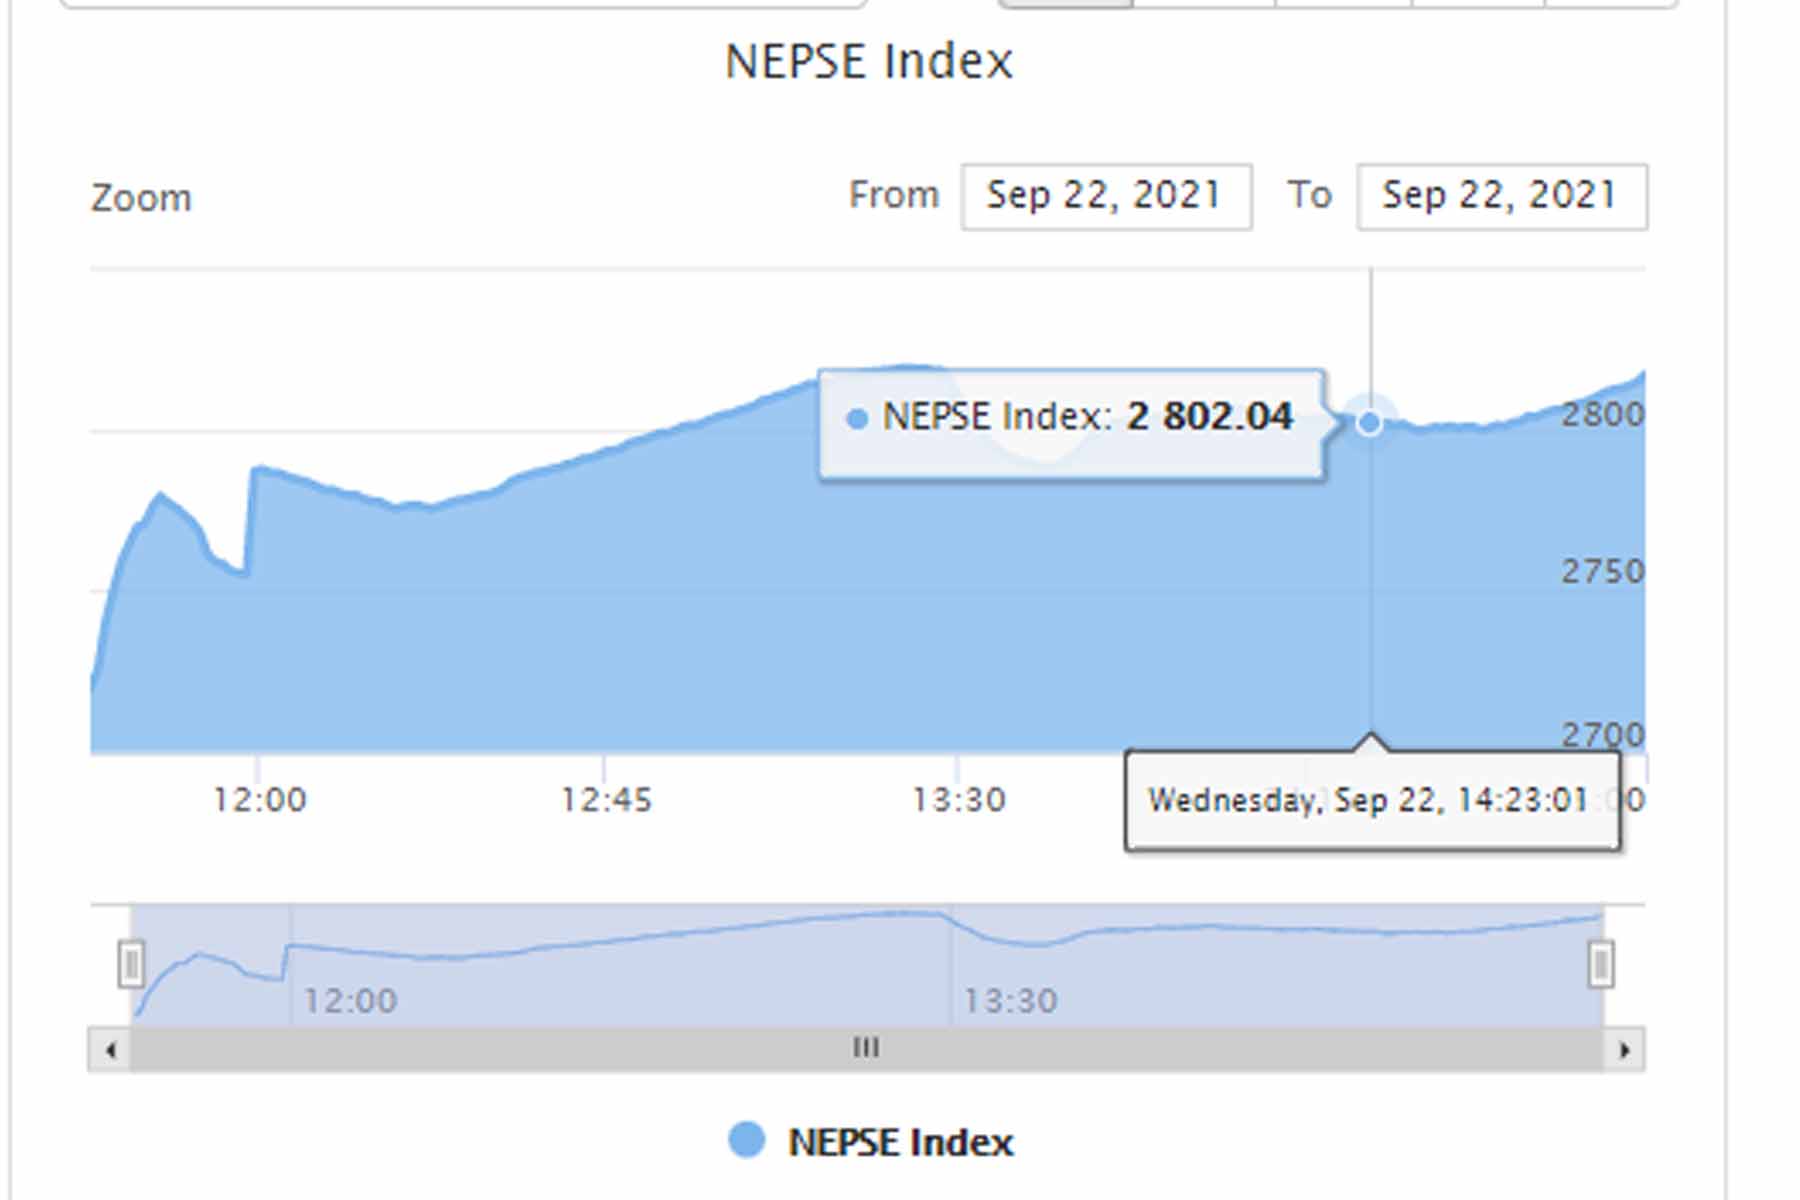Click the navigator's right range handle
This screenshot has height=1200, width=1800.
[x=1600, y=964]
